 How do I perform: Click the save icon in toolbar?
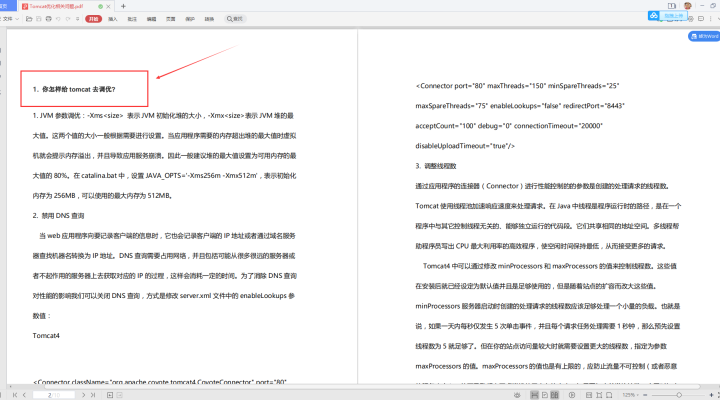(39, 19)
